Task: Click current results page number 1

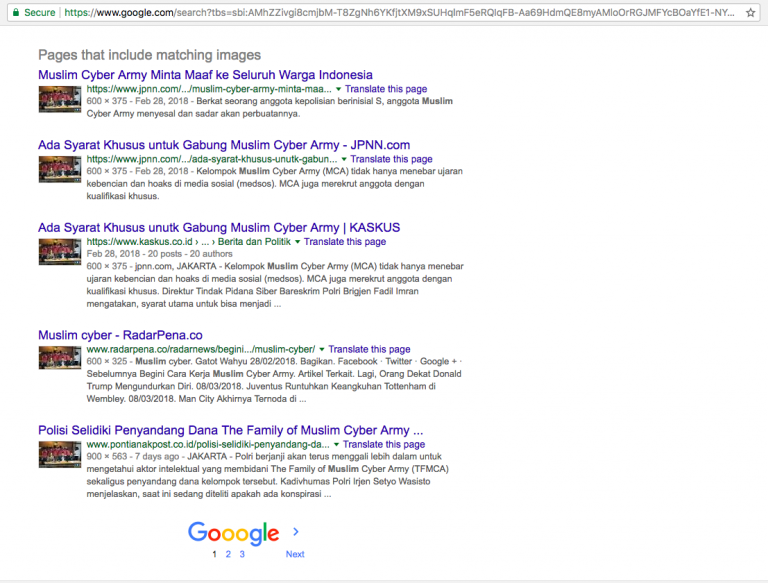Action: 215,554
